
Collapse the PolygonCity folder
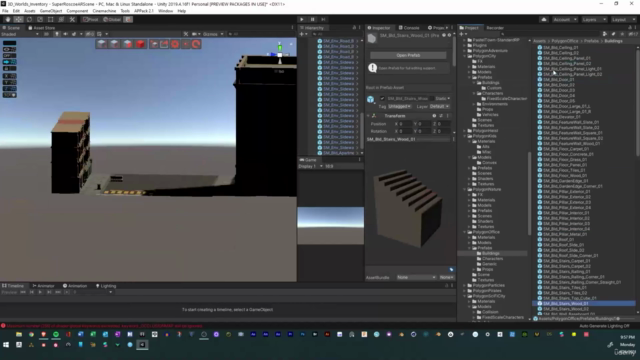(465, 56)
